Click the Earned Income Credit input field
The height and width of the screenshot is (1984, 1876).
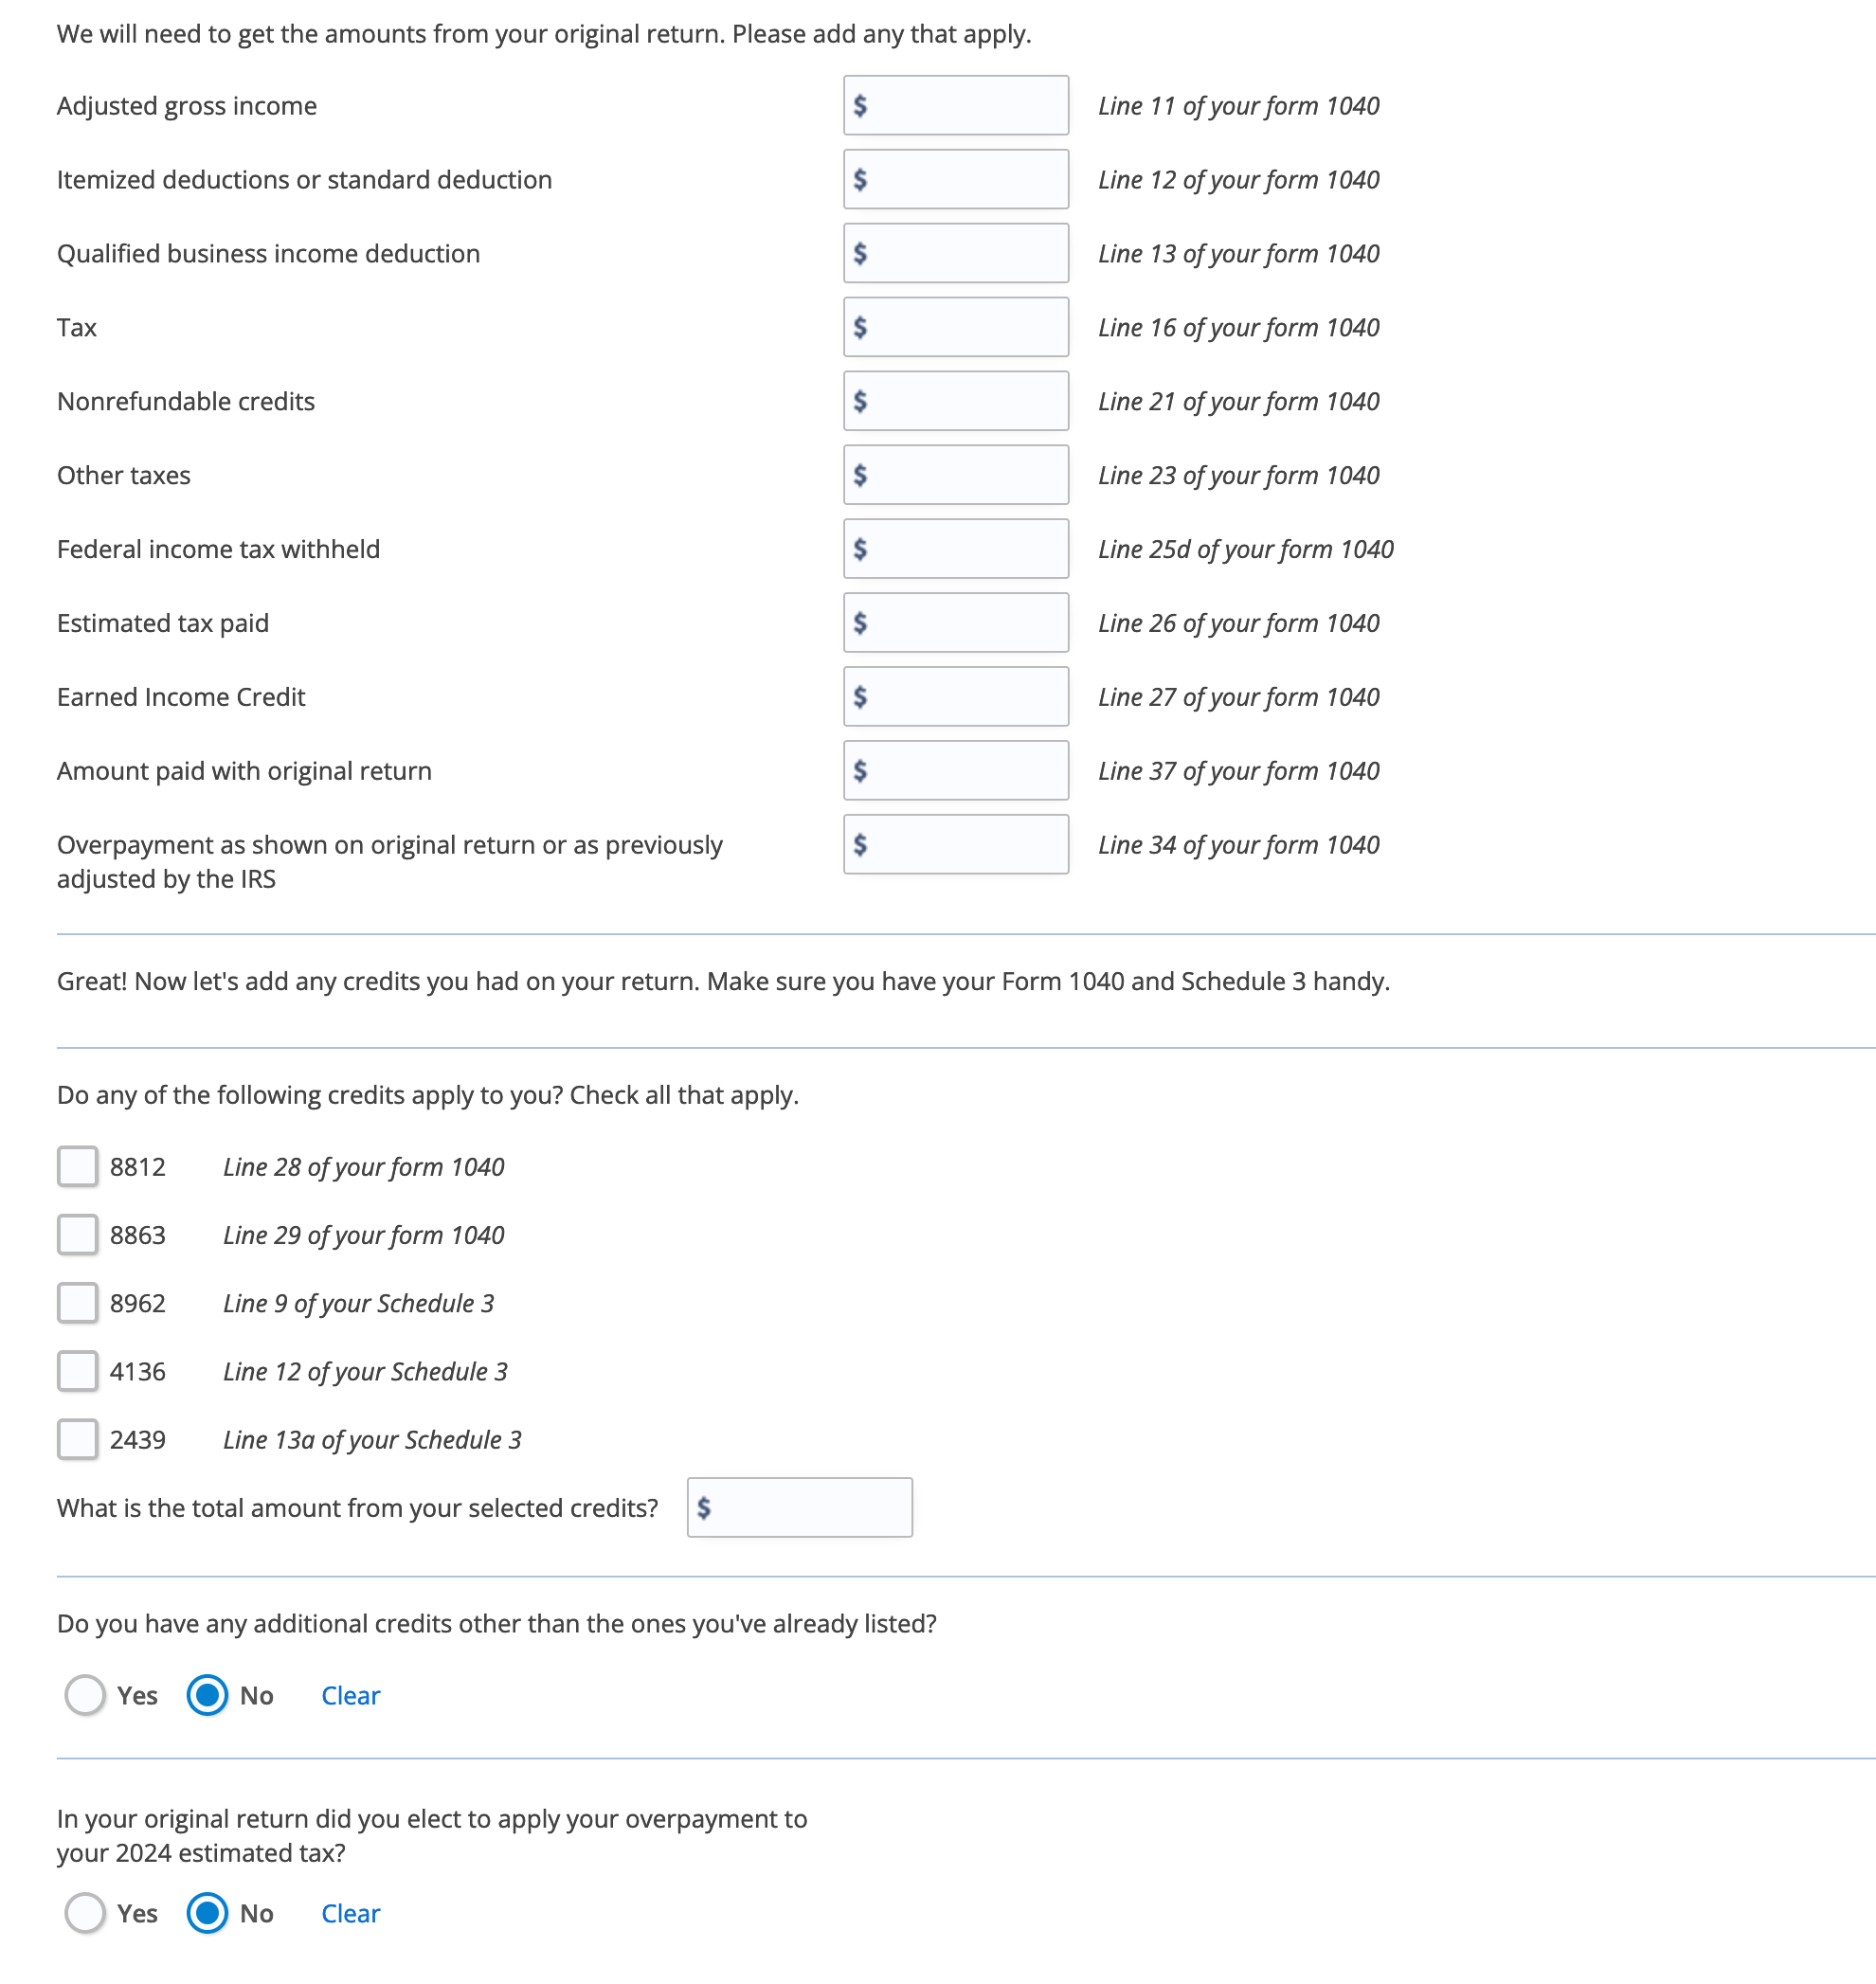point(956,694)
